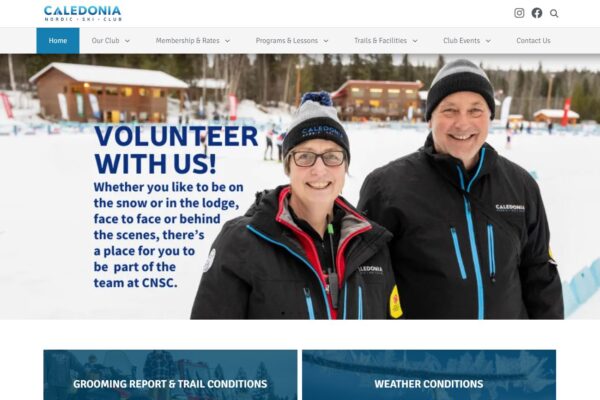The height and width of the screenshot is (400, 600).
Task: Expand the Trails & Facilities chevron
Action: pyautogui.click(x=415, y=41)
